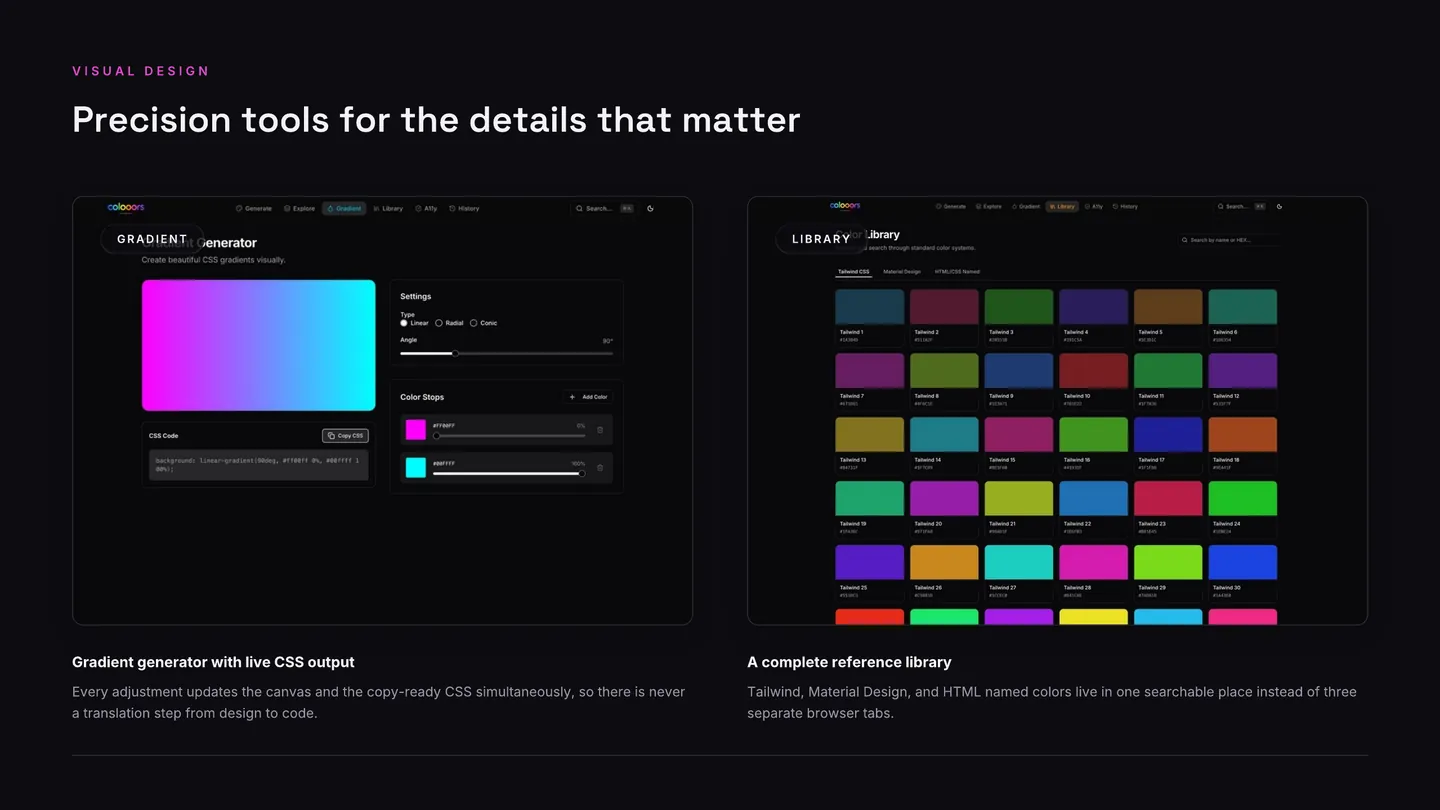Viewport: 1440px width, 810px height.
Task: Select the Conic gradient type
Action: [x=484, y=323]
